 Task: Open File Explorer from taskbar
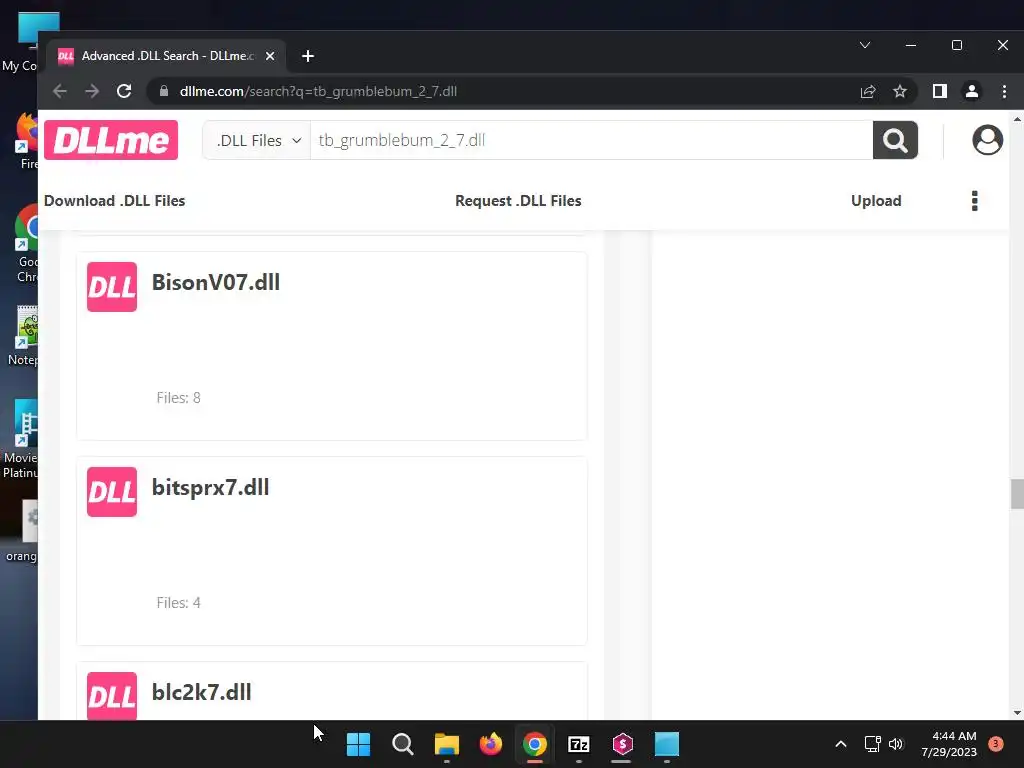coord(447,744)
